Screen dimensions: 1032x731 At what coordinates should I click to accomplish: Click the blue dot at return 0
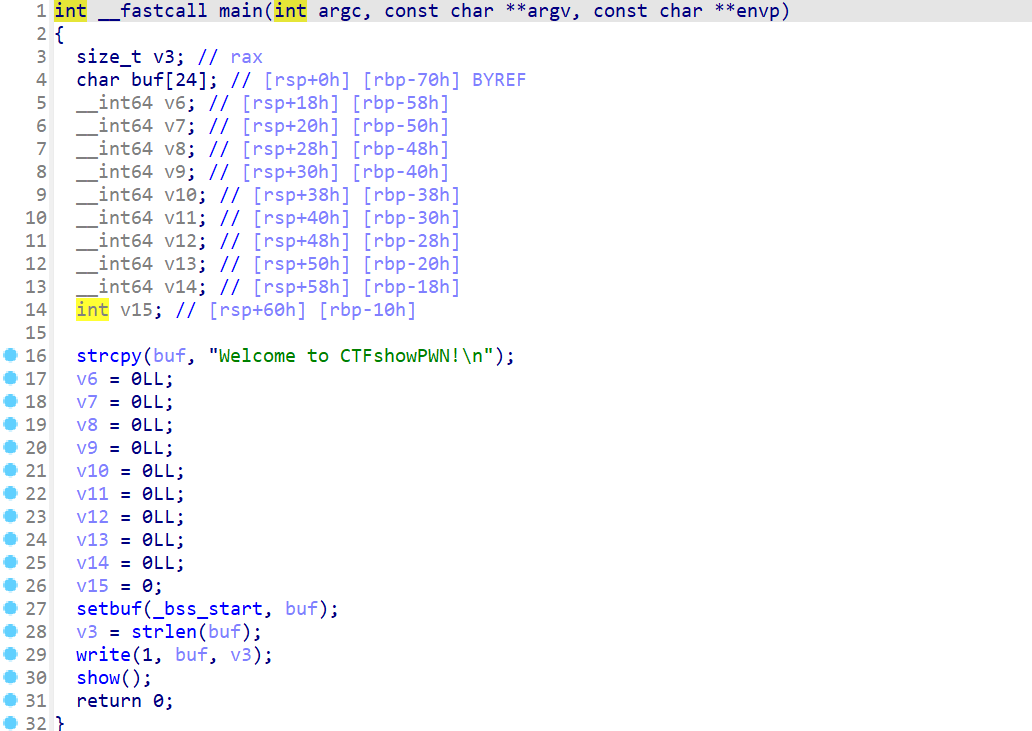point(10,701)
